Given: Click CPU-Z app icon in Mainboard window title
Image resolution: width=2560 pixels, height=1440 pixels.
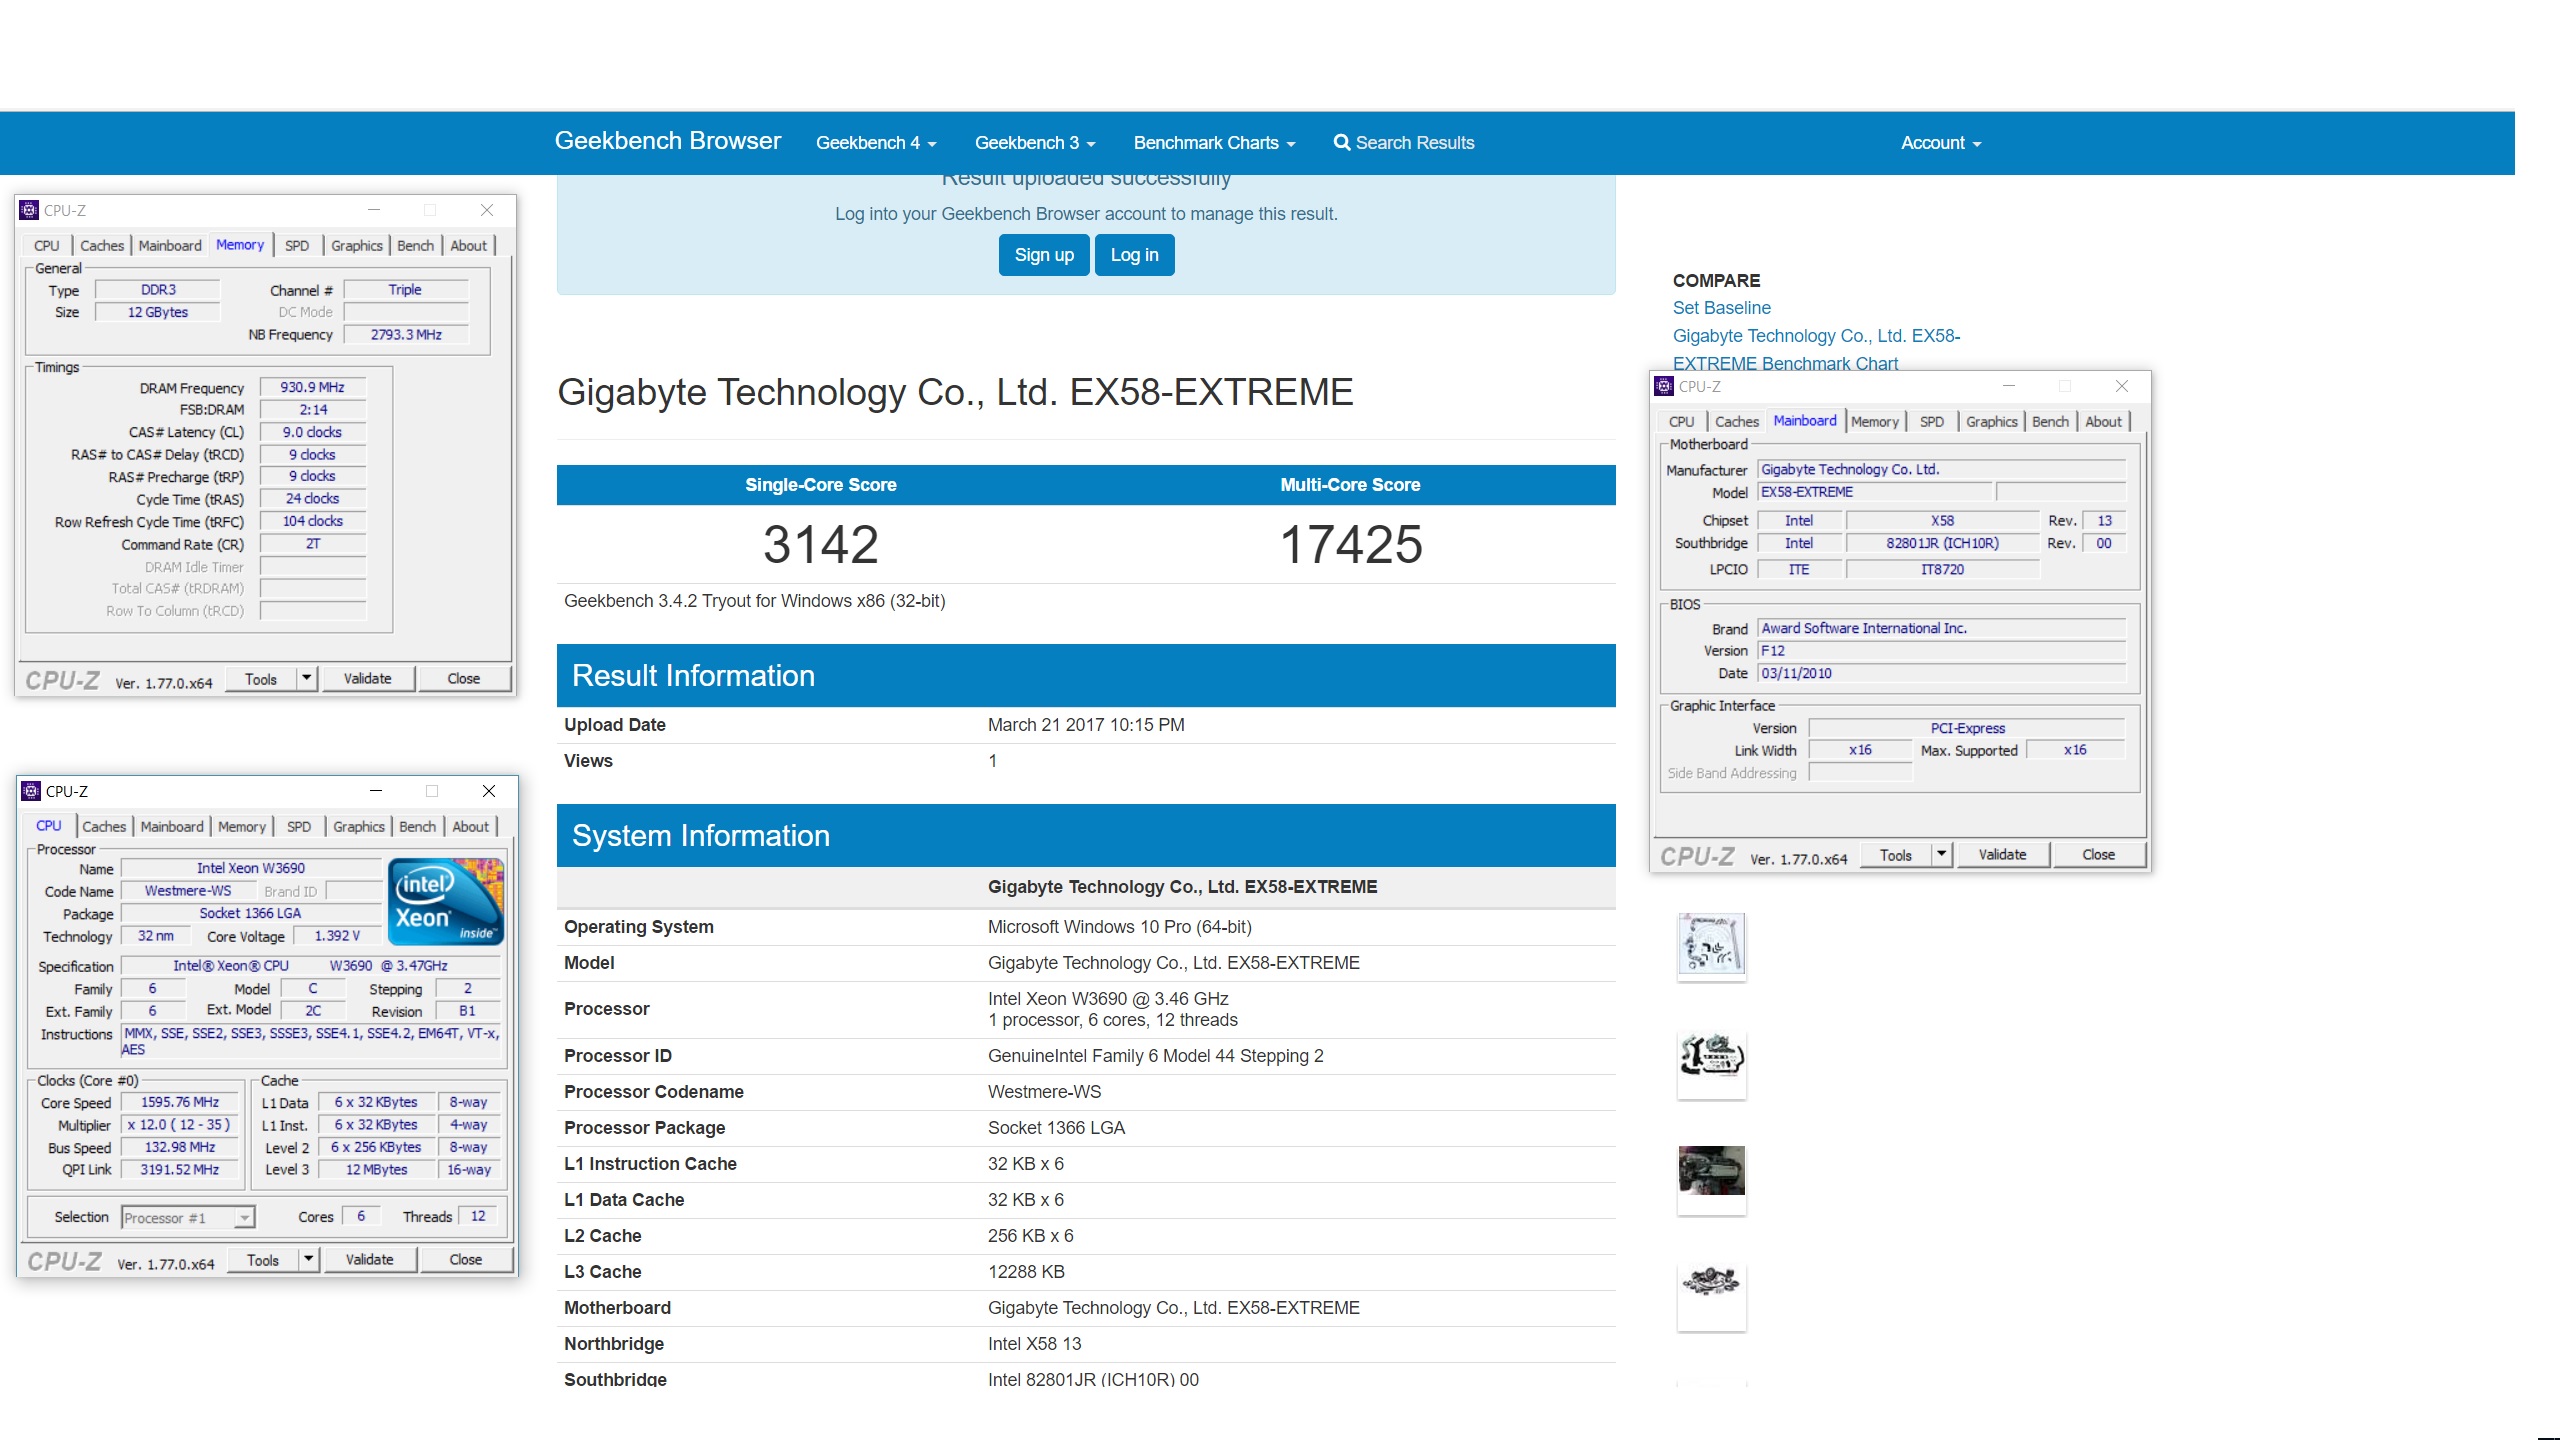Looking at the screenshot, I should [x=1664, y=386].
